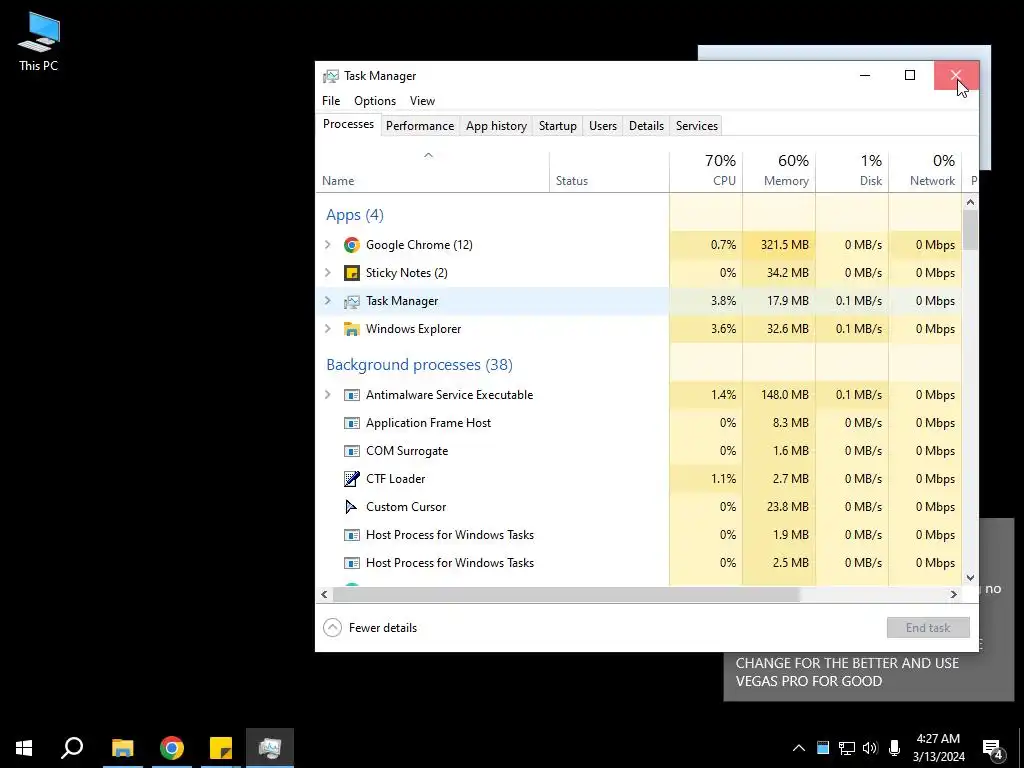Screen dimensions: 1024x768
Task: Click the CTF Loader pen icon
Action: coord(351,479)
